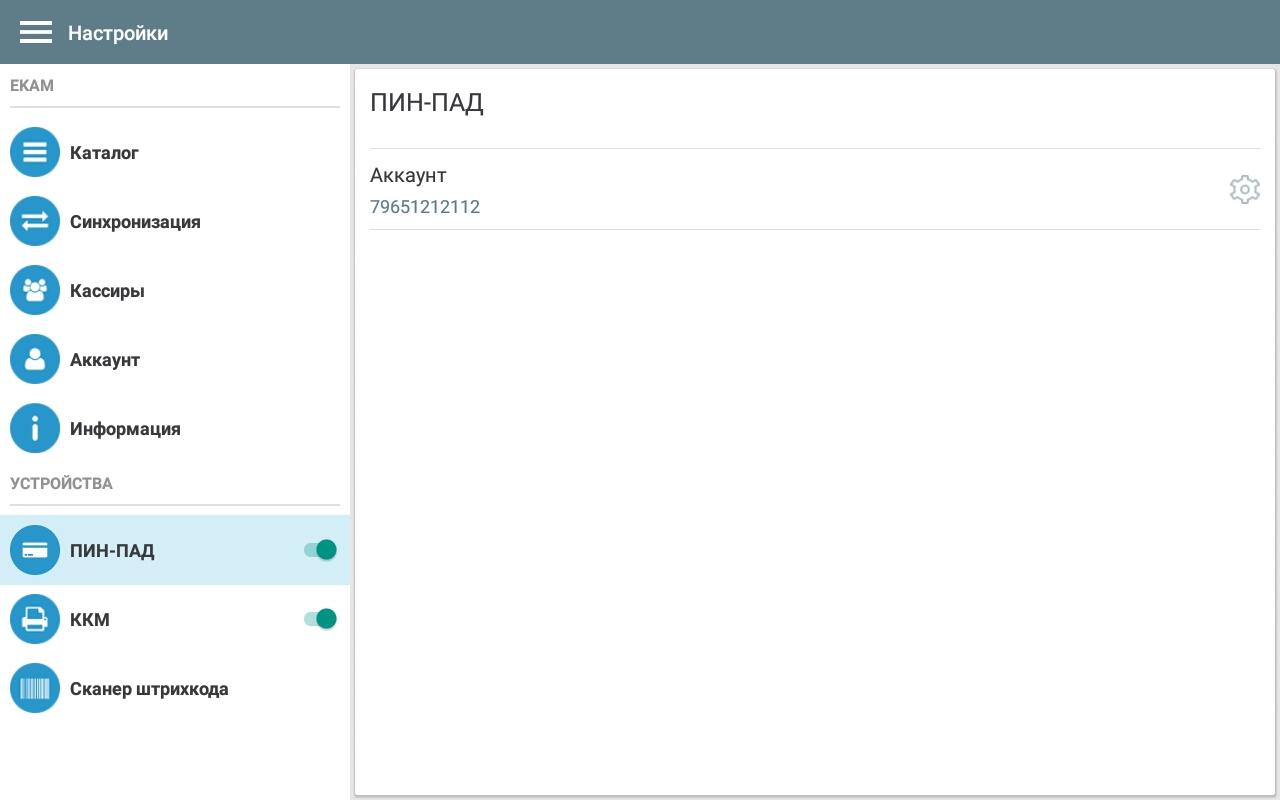Click the УСТРОЙСТВА section header

pyautogui.click(x=61, y=484)
